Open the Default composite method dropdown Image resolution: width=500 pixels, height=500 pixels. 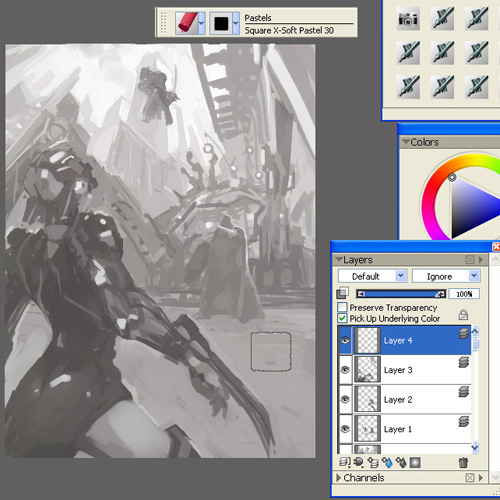pos(372,276)
